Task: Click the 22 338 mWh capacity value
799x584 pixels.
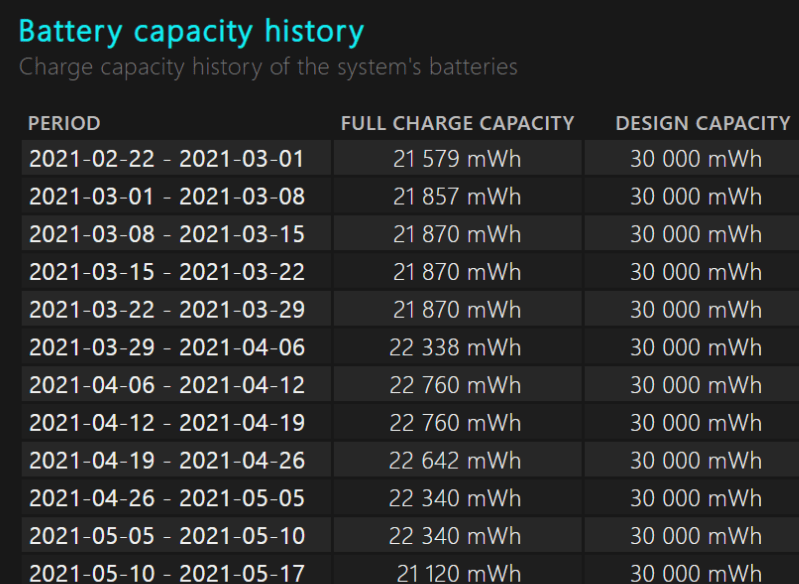Action: coord(455,347)
